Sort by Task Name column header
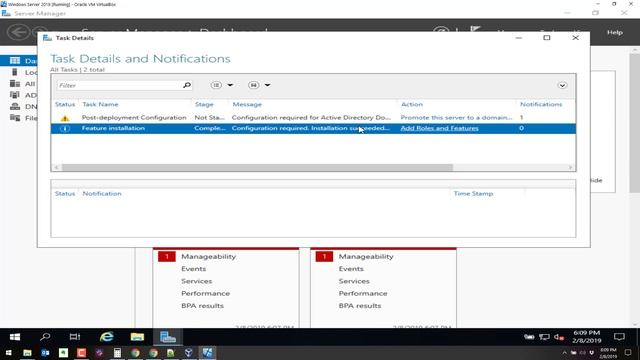The image size is (640, 360). pos(100,104)
